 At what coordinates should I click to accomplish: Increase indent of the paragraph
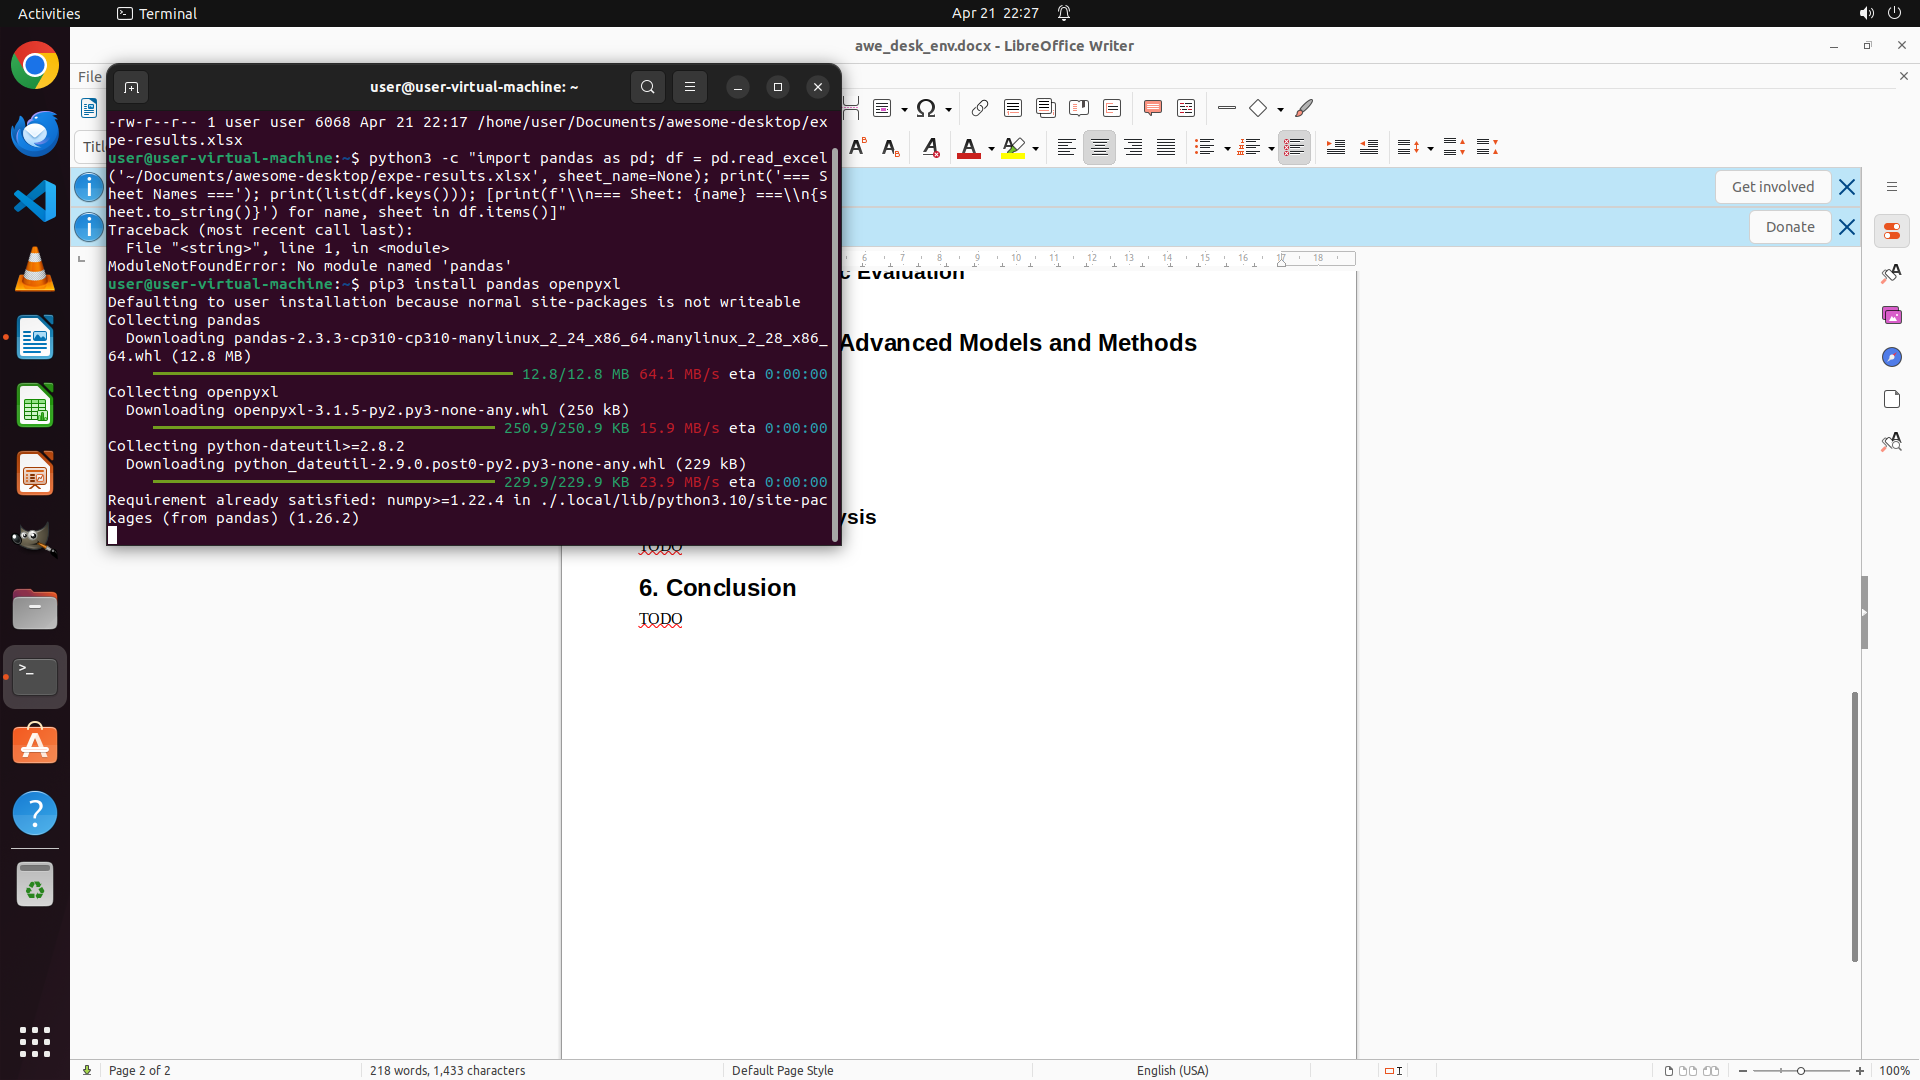[1335, 148]
